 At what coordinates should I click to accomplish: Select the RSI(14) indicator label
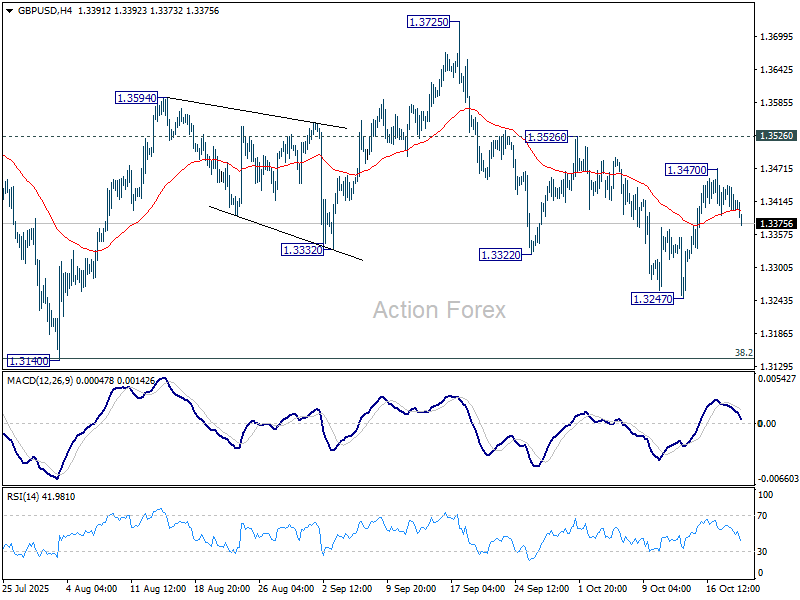24,496
